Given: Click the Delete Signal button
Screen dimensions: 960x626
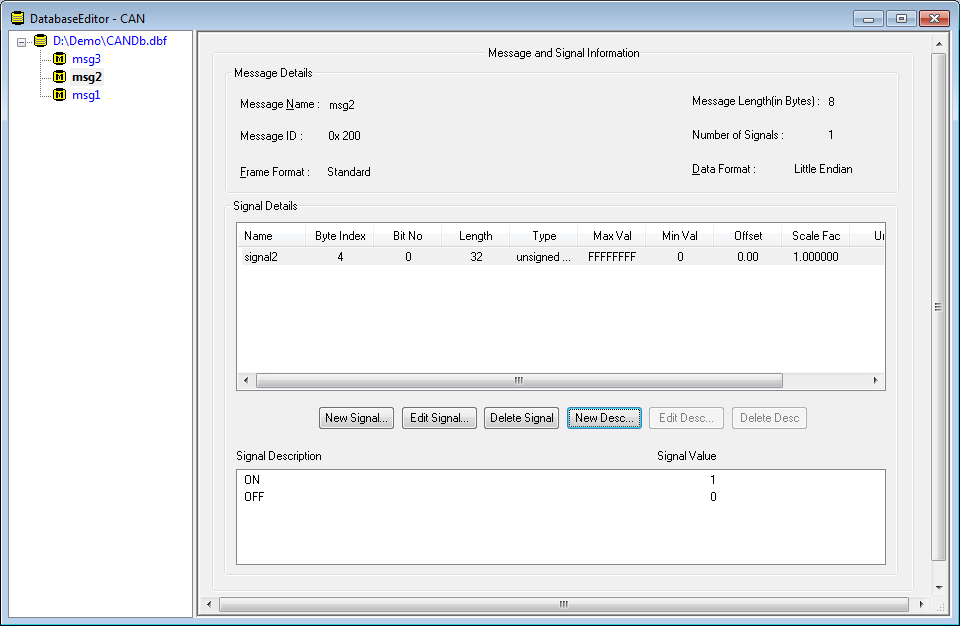Looking at the screenshot, I should [x=522, y=418].
